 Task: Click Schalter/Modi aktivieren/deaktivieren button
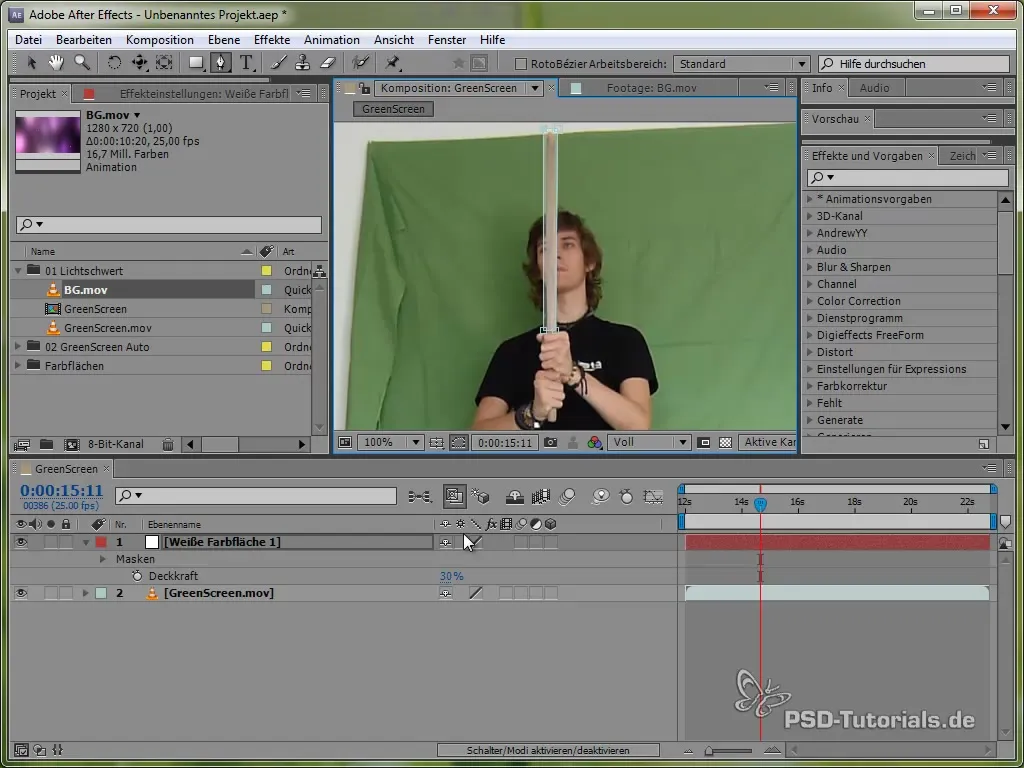548,750
